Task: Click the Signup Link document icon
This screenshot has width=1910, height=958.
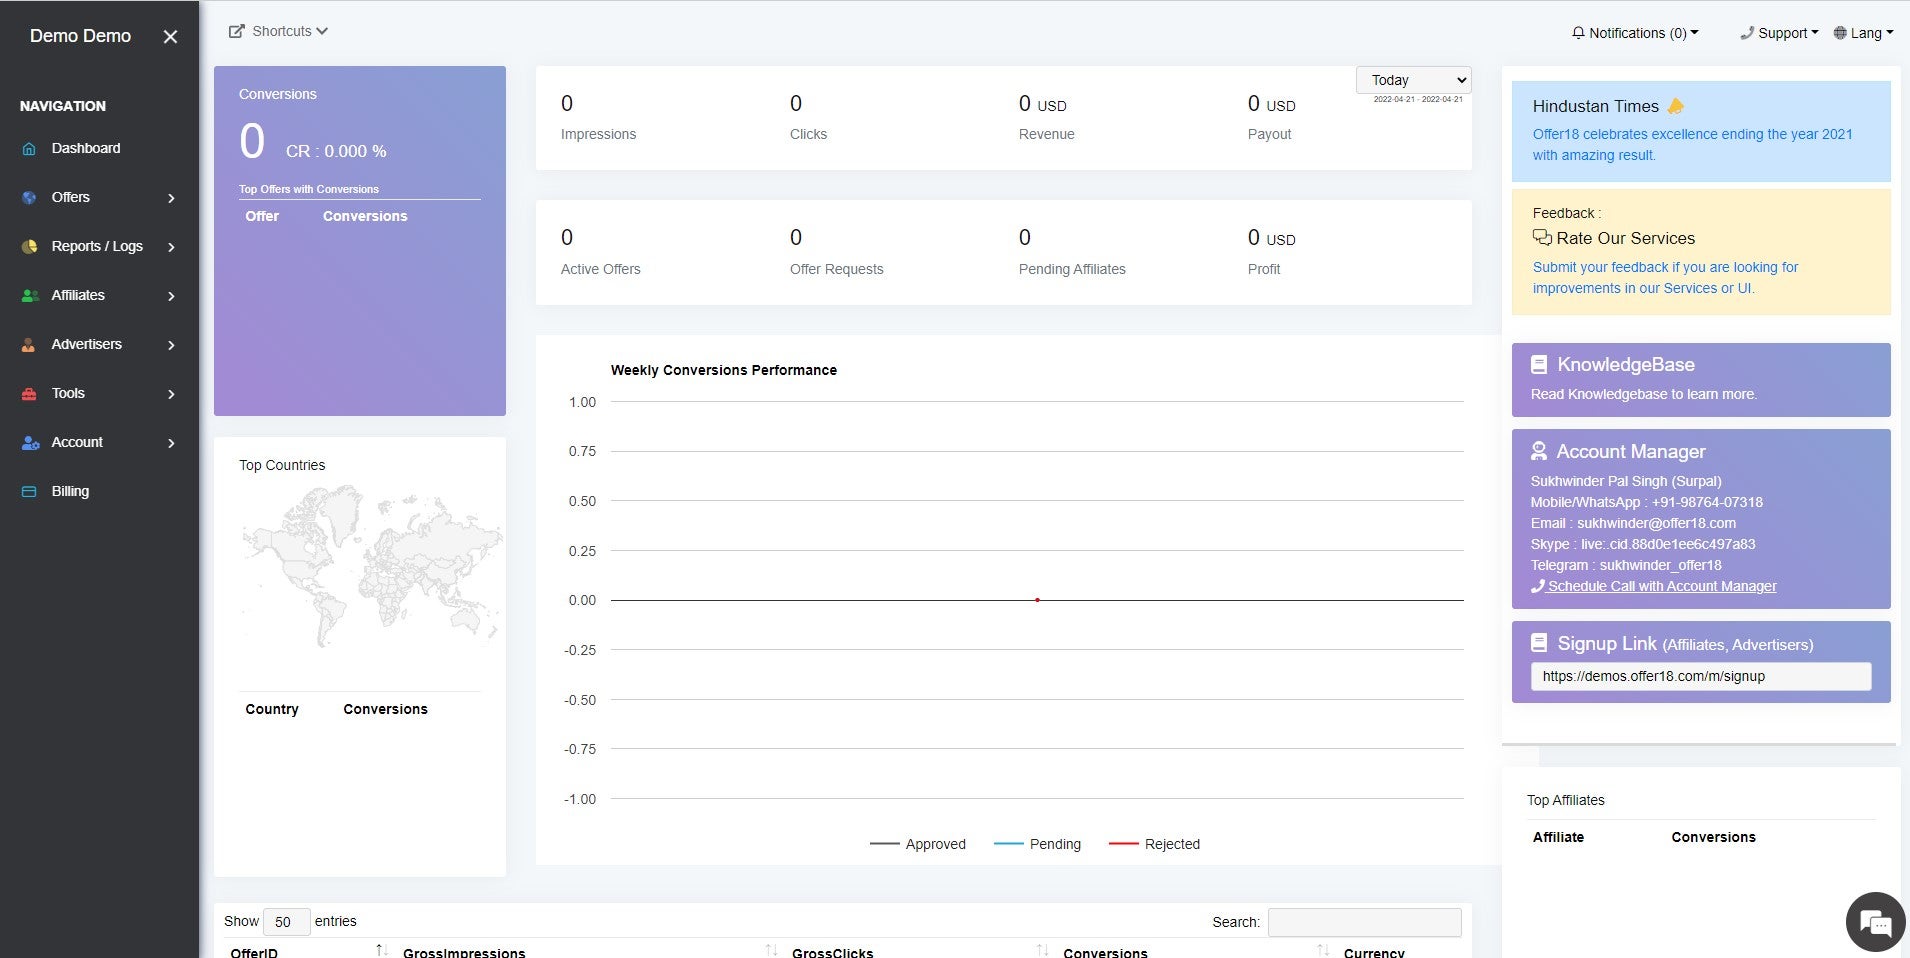Action: coord(1539,643)
